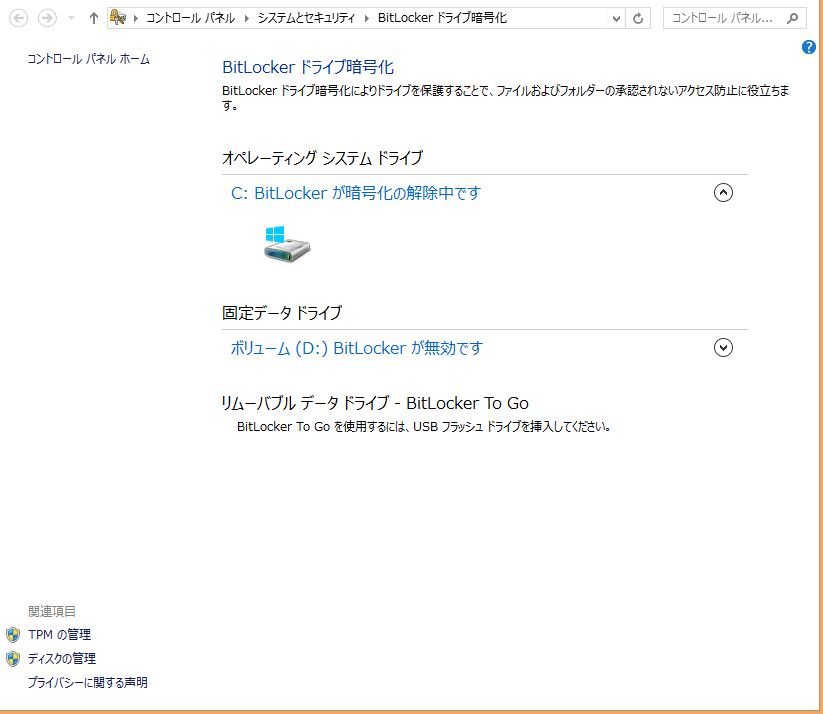Open プライバシーに関する声明 link
The height and width of the screenshot is (714, 823).
tap(88, 682)
